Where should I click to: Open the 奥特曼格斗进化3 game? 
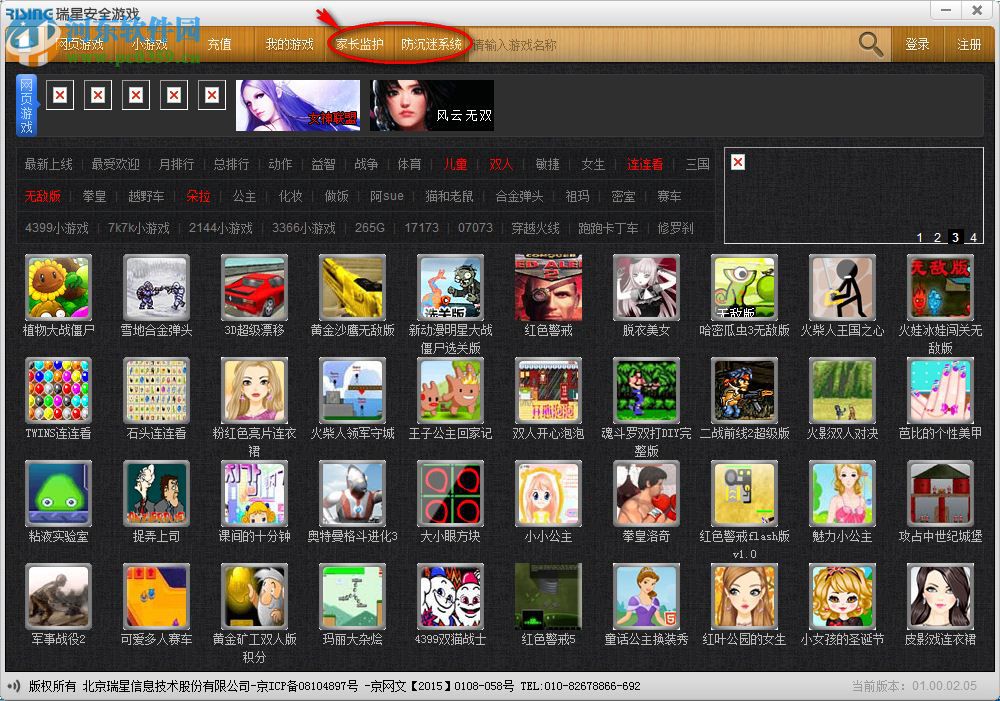click(353, 494)
